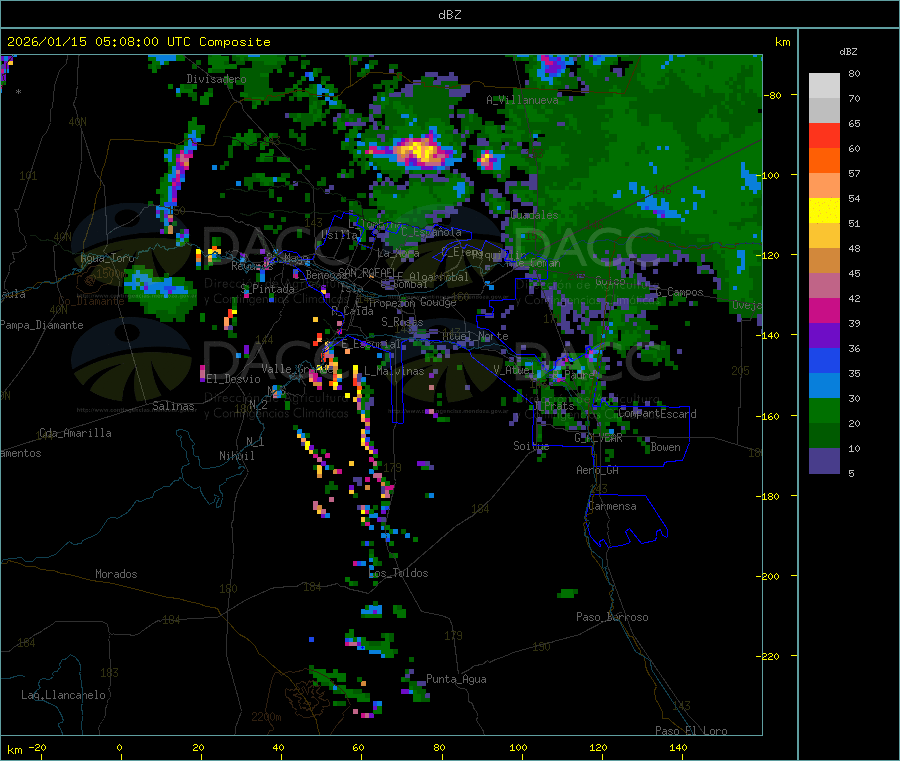
Task: Click the 'Bowen' location label
Action: pyautogui.click(x=665, y=447)
